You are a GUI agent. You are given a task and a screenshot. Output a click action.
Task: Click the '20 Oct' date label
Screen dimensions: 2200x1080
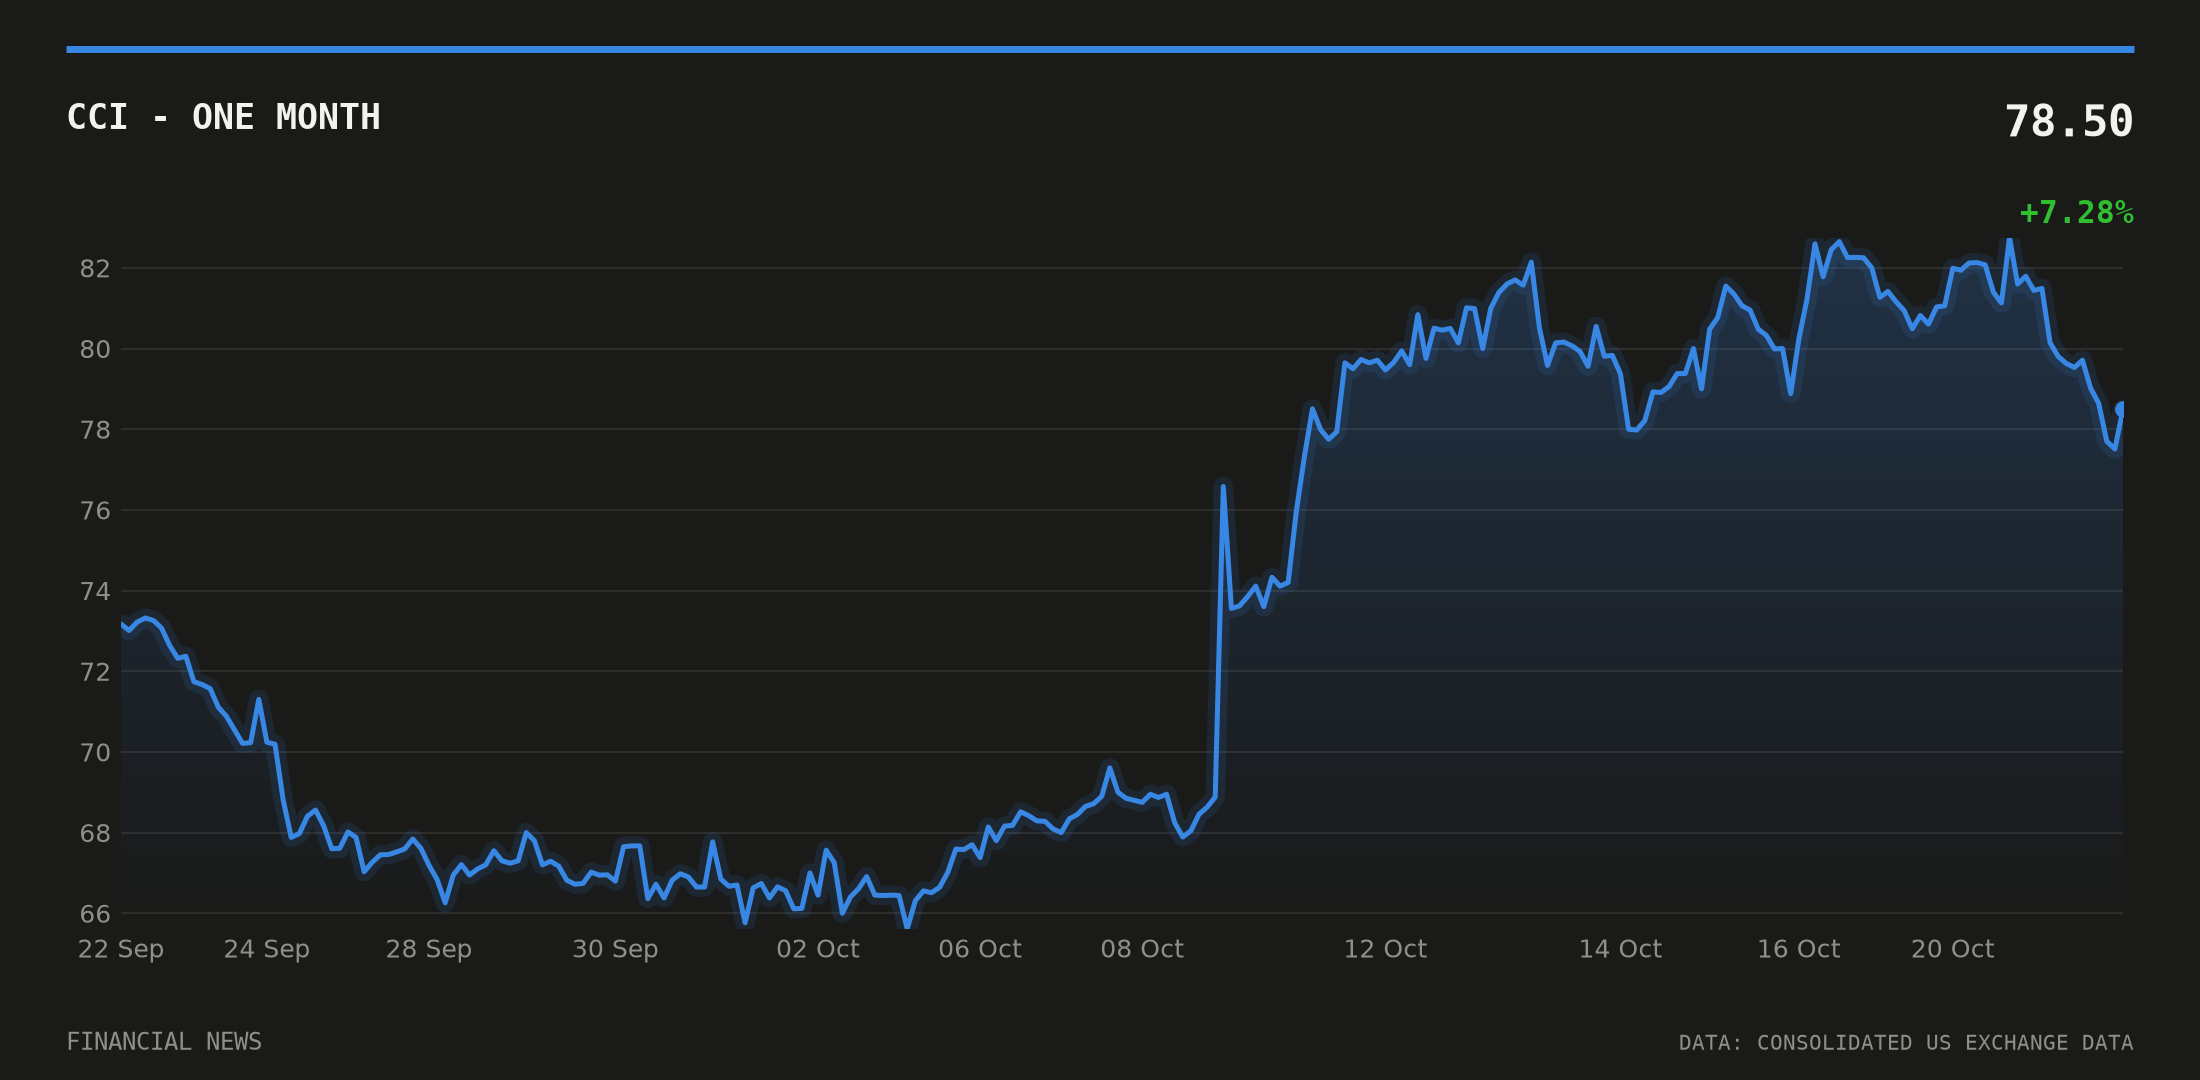(1953, 949)
